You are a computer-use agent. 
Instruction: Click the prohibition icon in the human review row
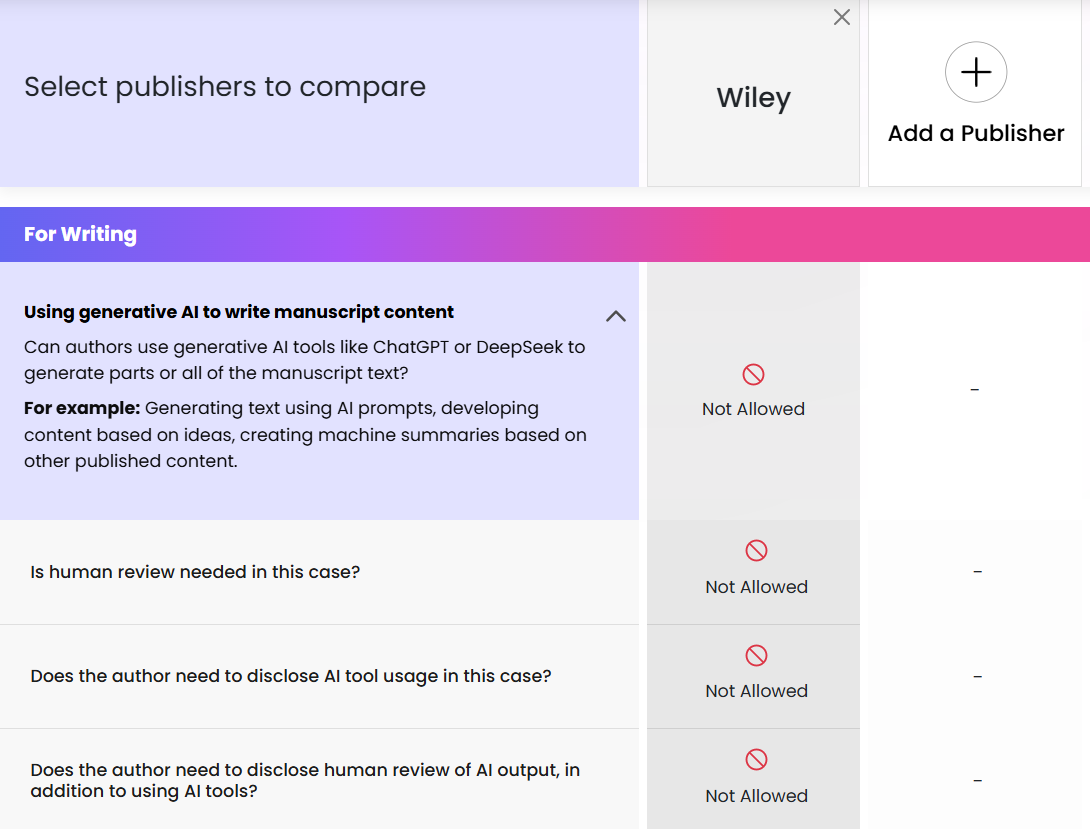pyautogui.click(x=756, y=551)
